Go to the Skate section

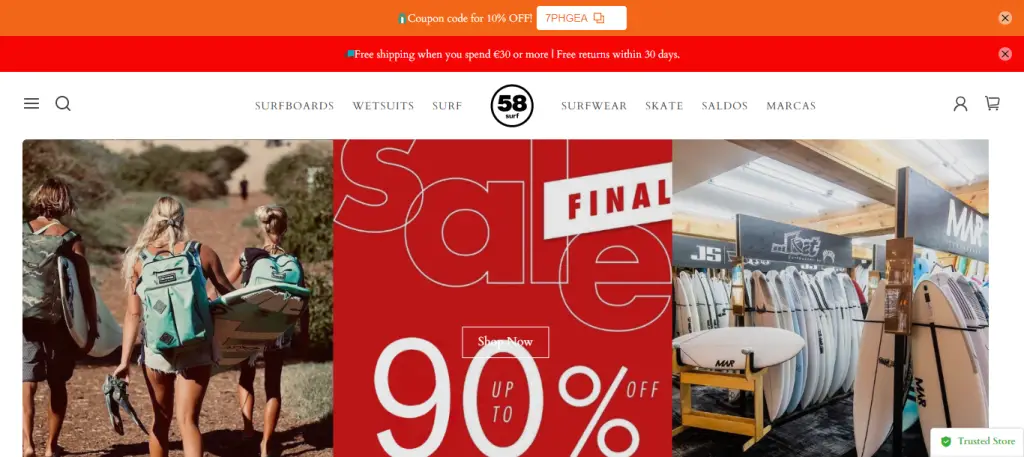point(664,106)
